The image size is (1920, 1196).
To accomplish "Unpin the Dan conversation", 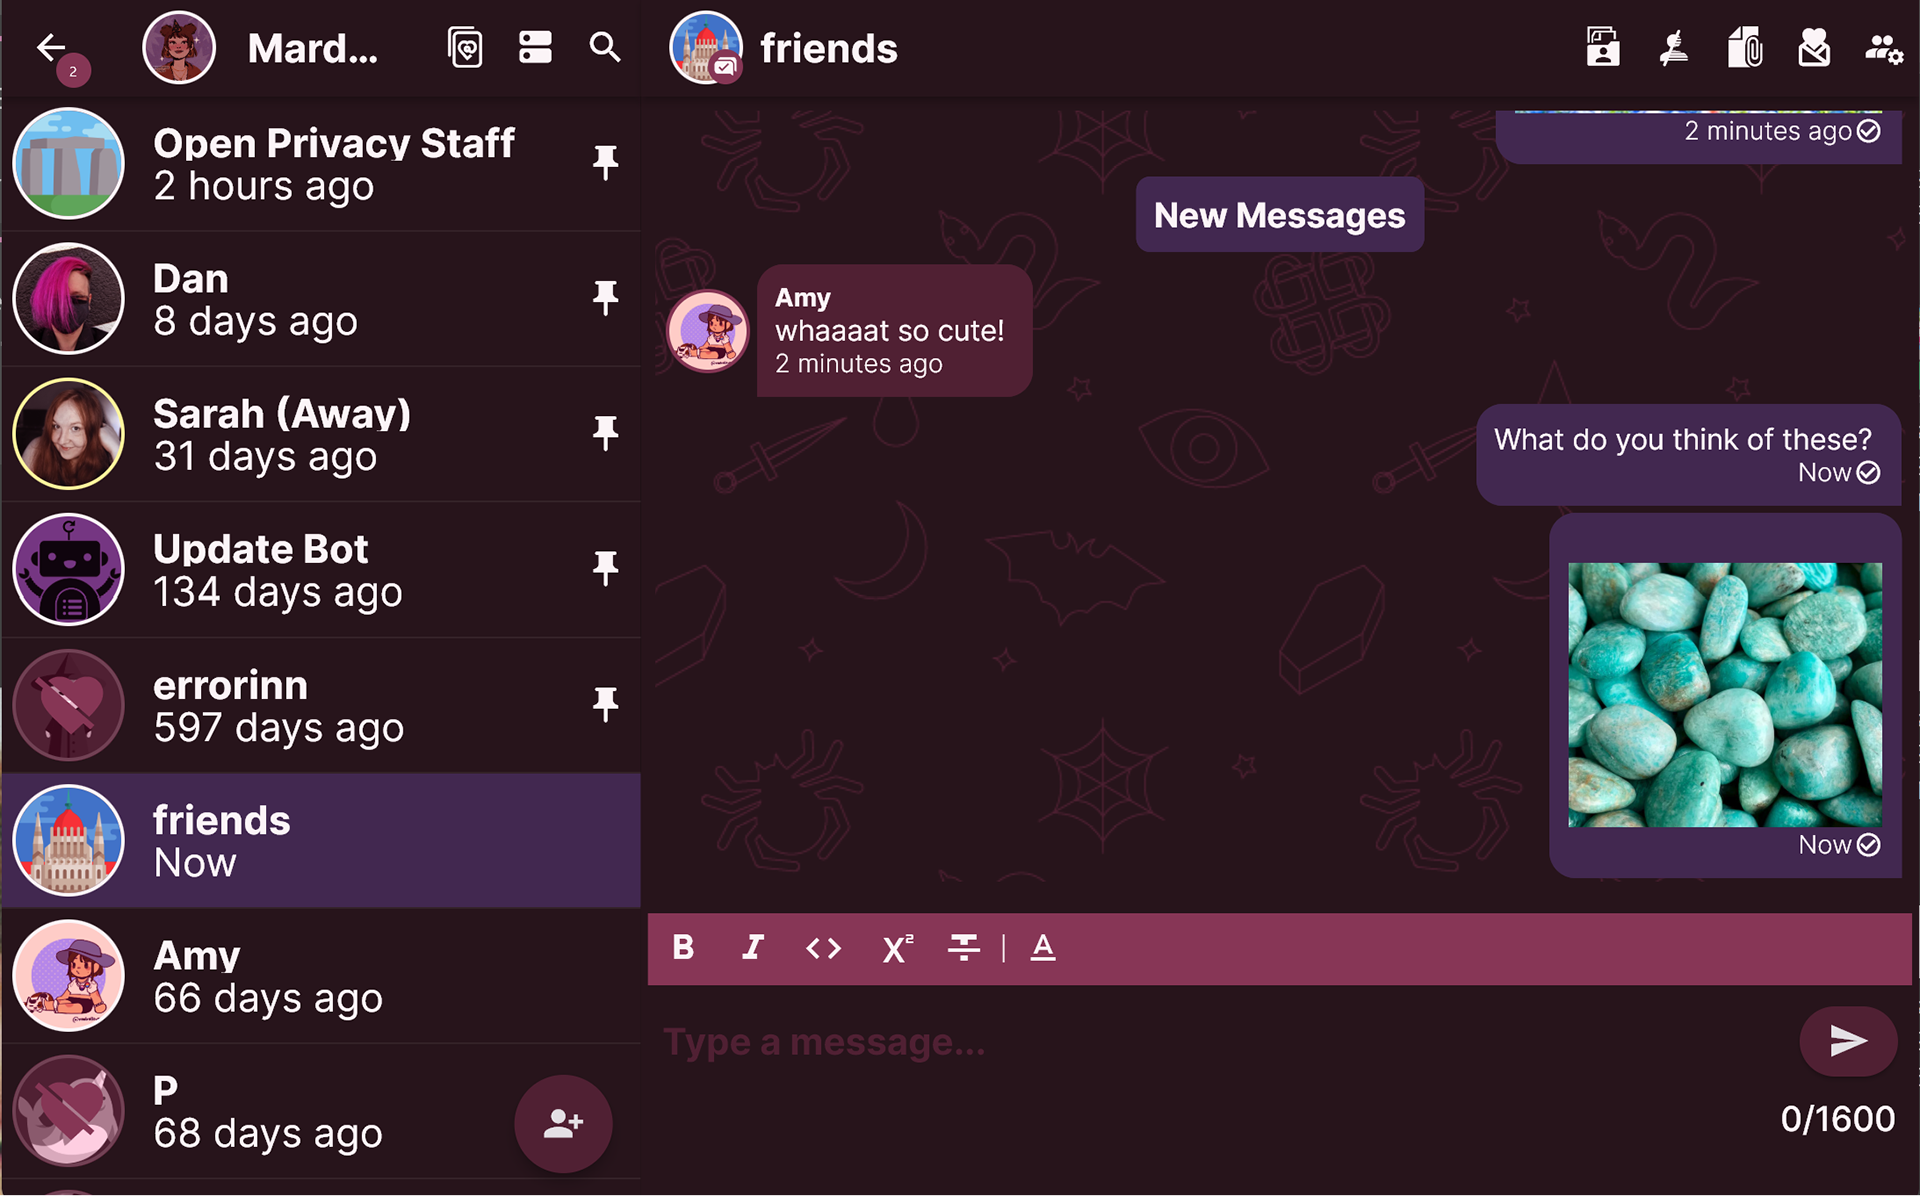I will tap(605, 297).
